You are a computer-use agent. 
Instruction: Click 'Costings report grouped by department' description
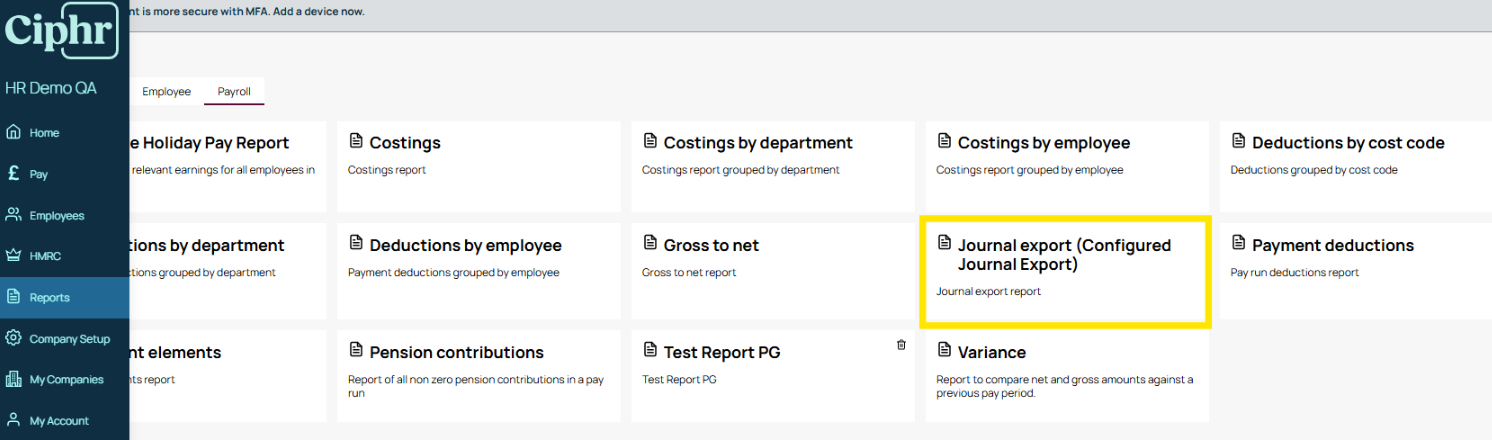(741, 170)
